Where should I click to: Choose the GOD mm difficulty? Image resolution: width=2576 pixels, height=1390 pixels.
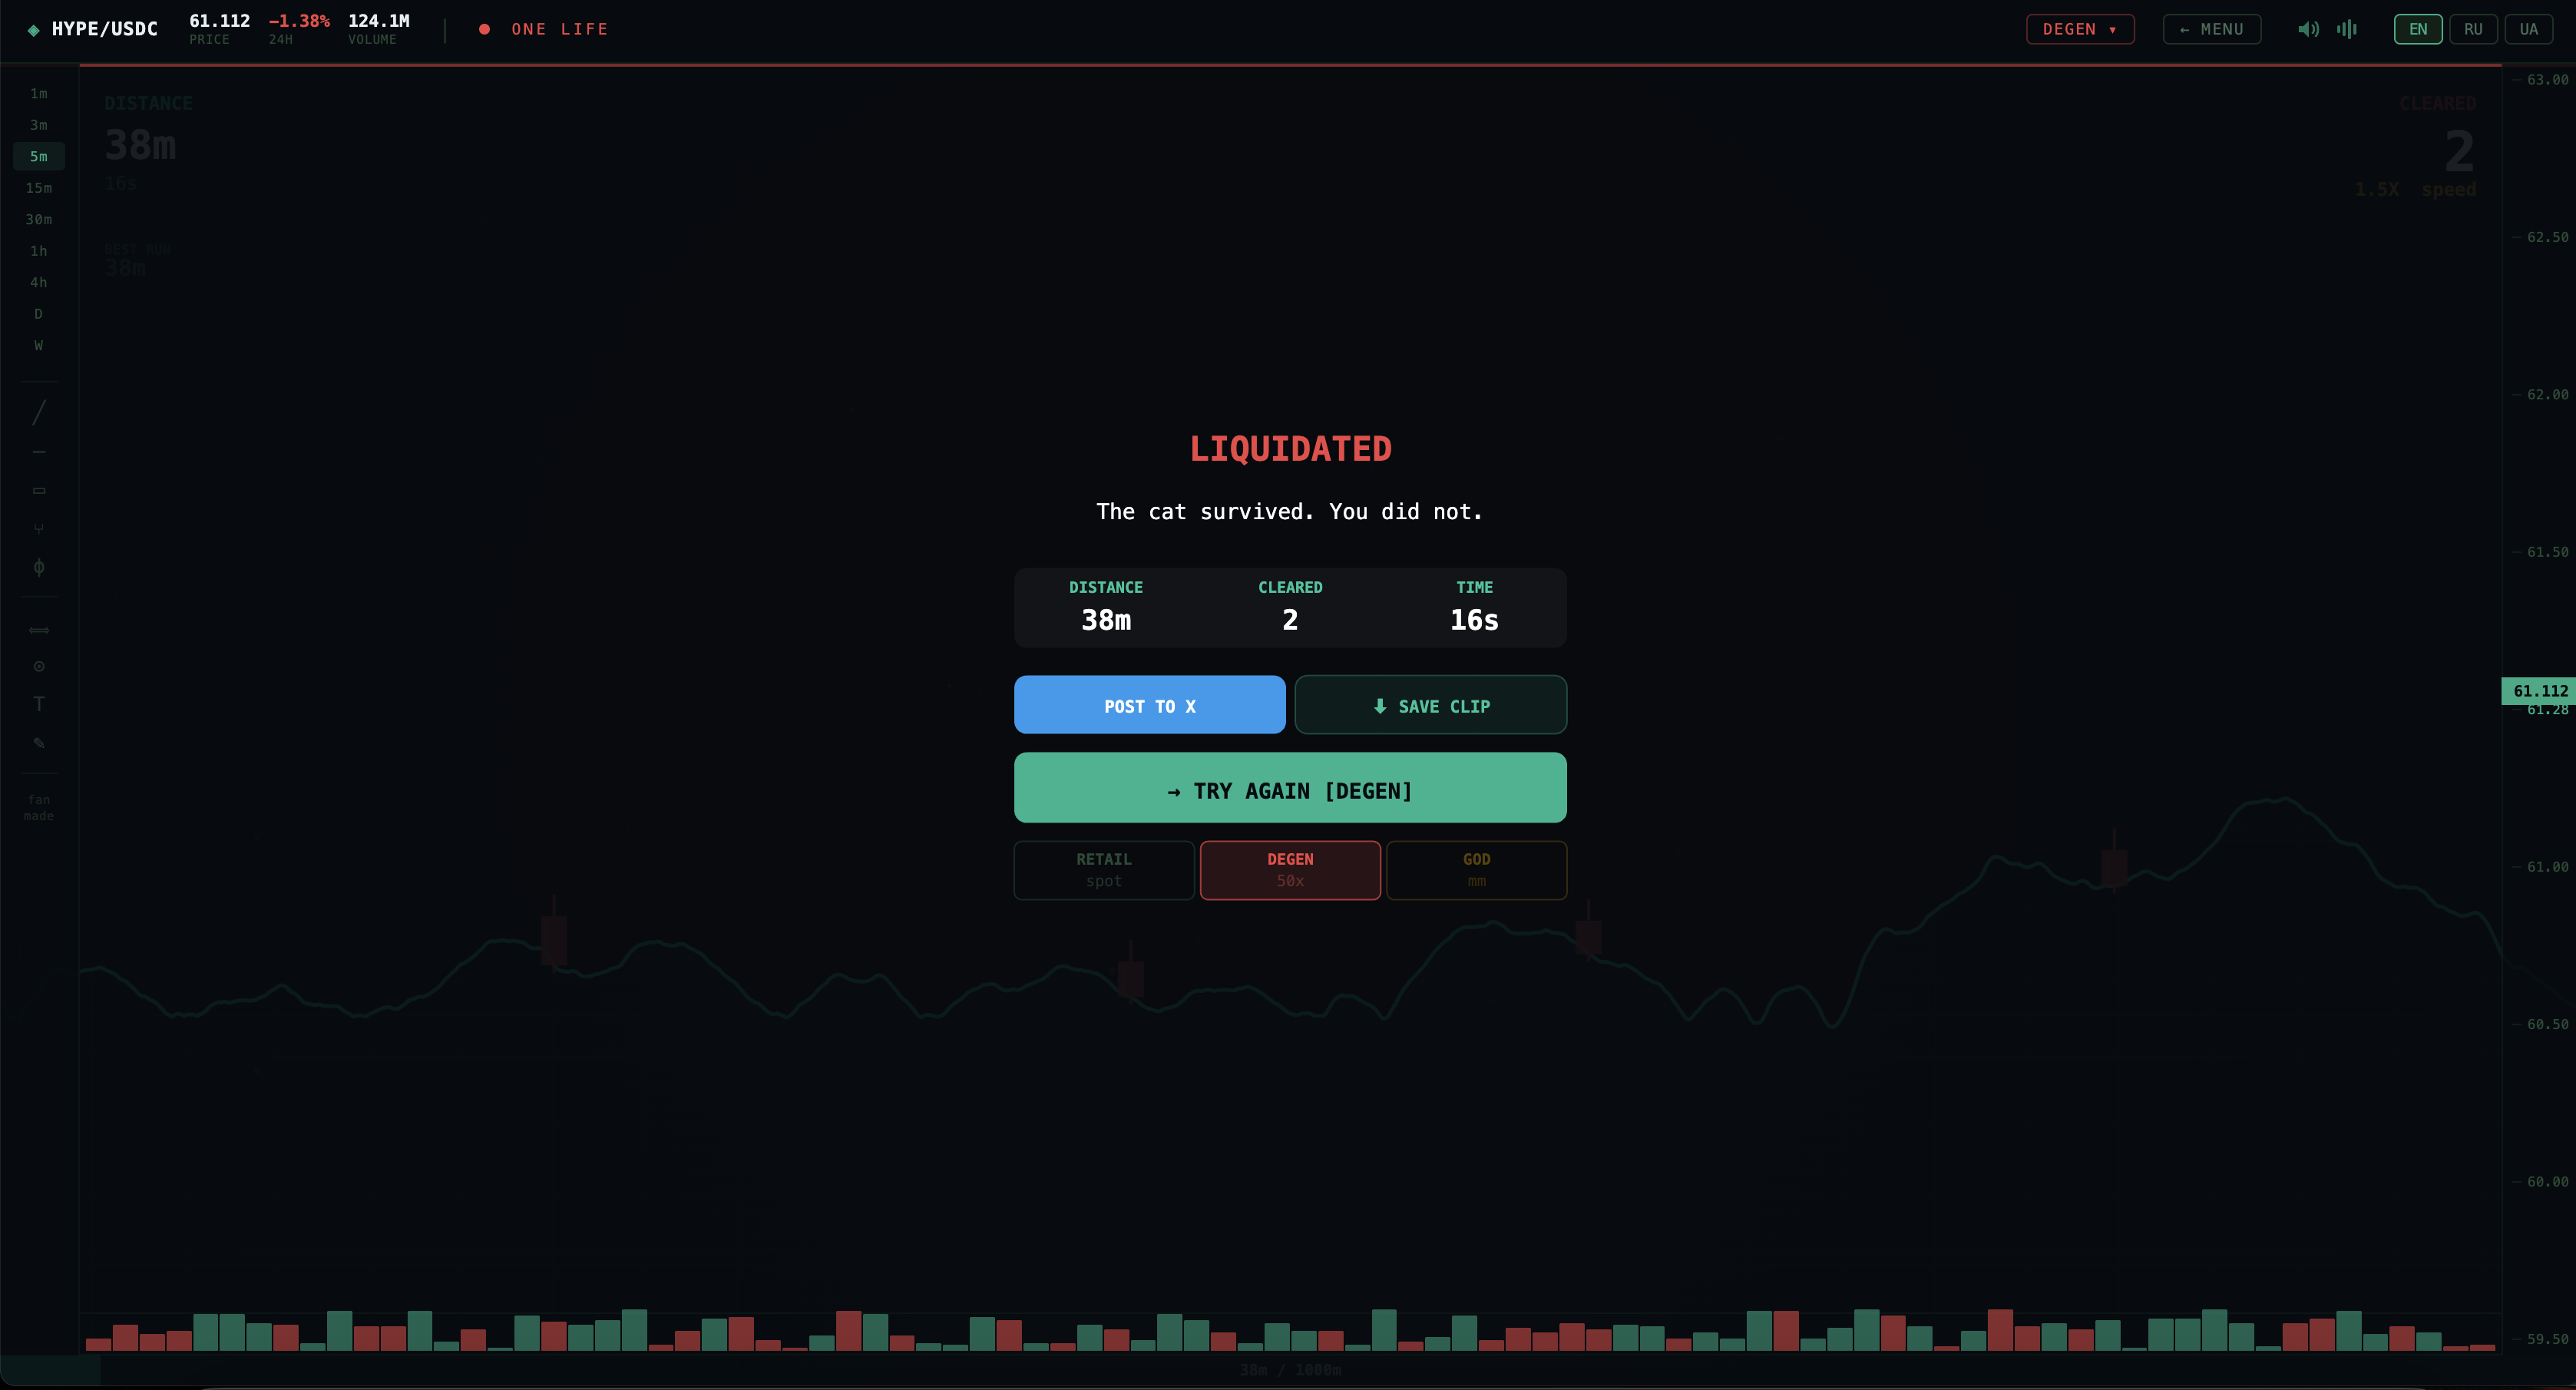(x=1477, y=870)
